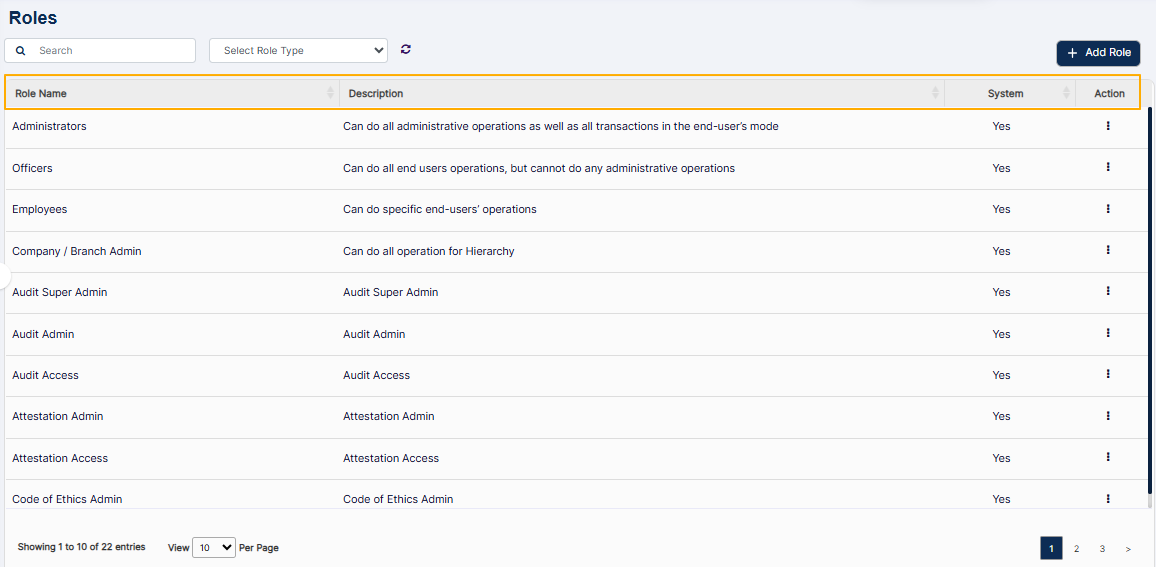Click description 'Can do all operation for Hierarchy'
The width and height of the screenshot is (1156, 567).
pos(429,251)
